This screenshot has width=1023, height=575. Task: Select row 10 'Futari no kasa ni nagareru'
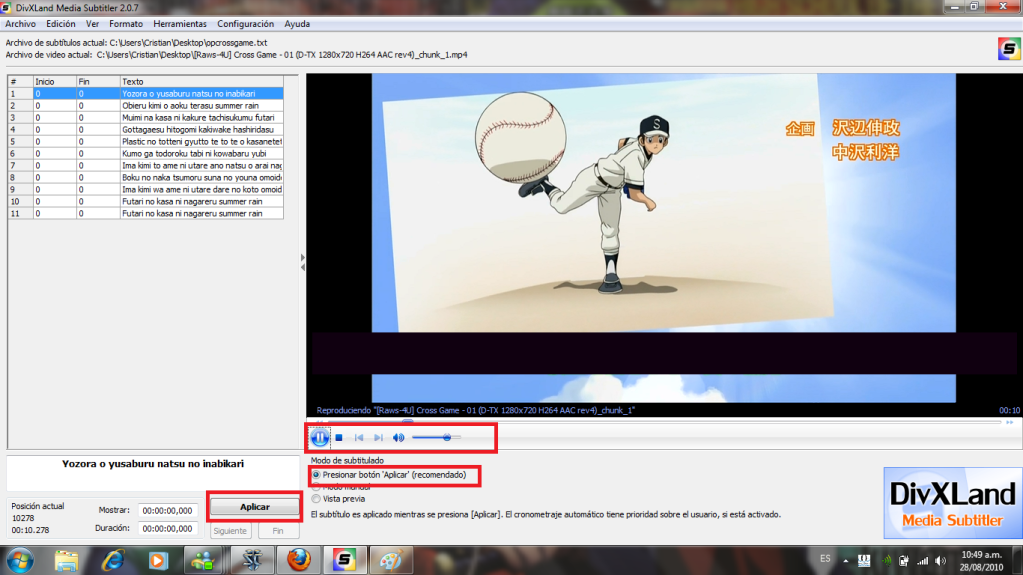coord(145,201)
